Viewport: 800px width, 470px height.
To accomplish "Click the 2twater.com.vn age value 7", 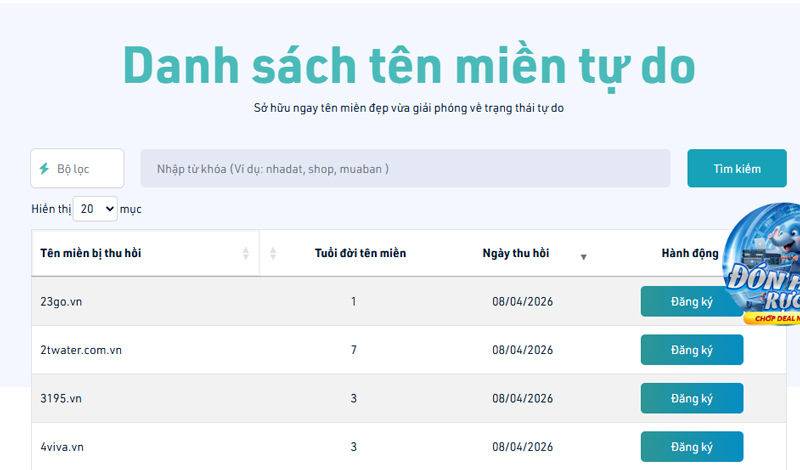I will click(x=354, y=350).
